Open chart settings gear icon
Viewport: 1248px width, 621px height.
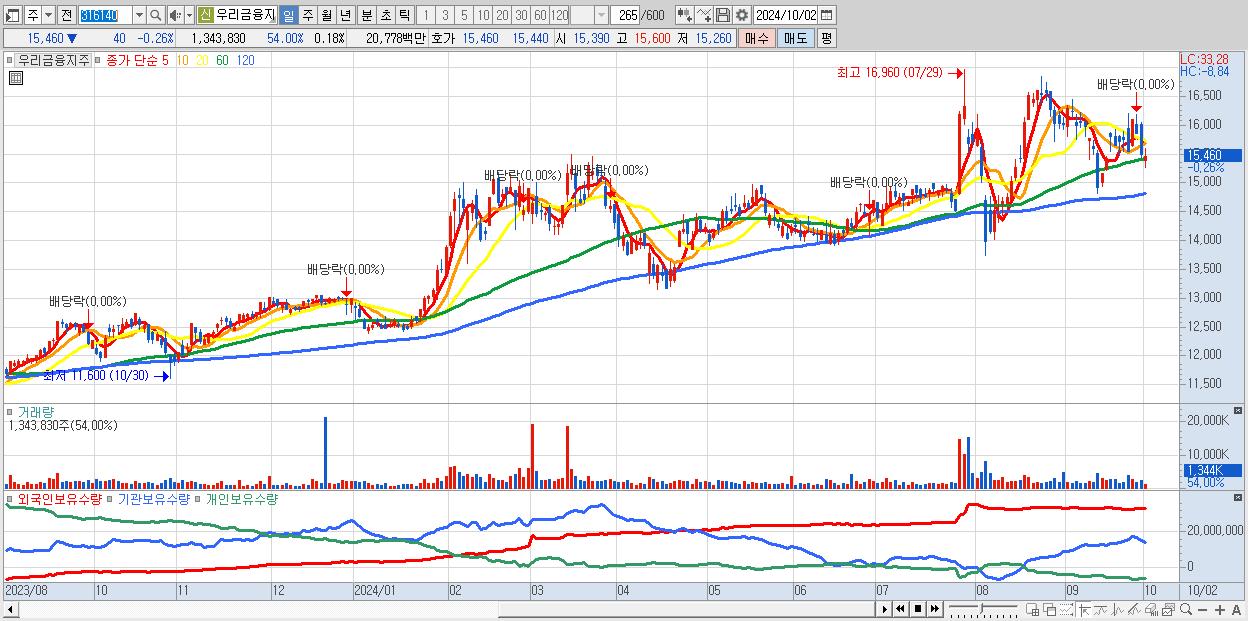click(x=742, y=15)
